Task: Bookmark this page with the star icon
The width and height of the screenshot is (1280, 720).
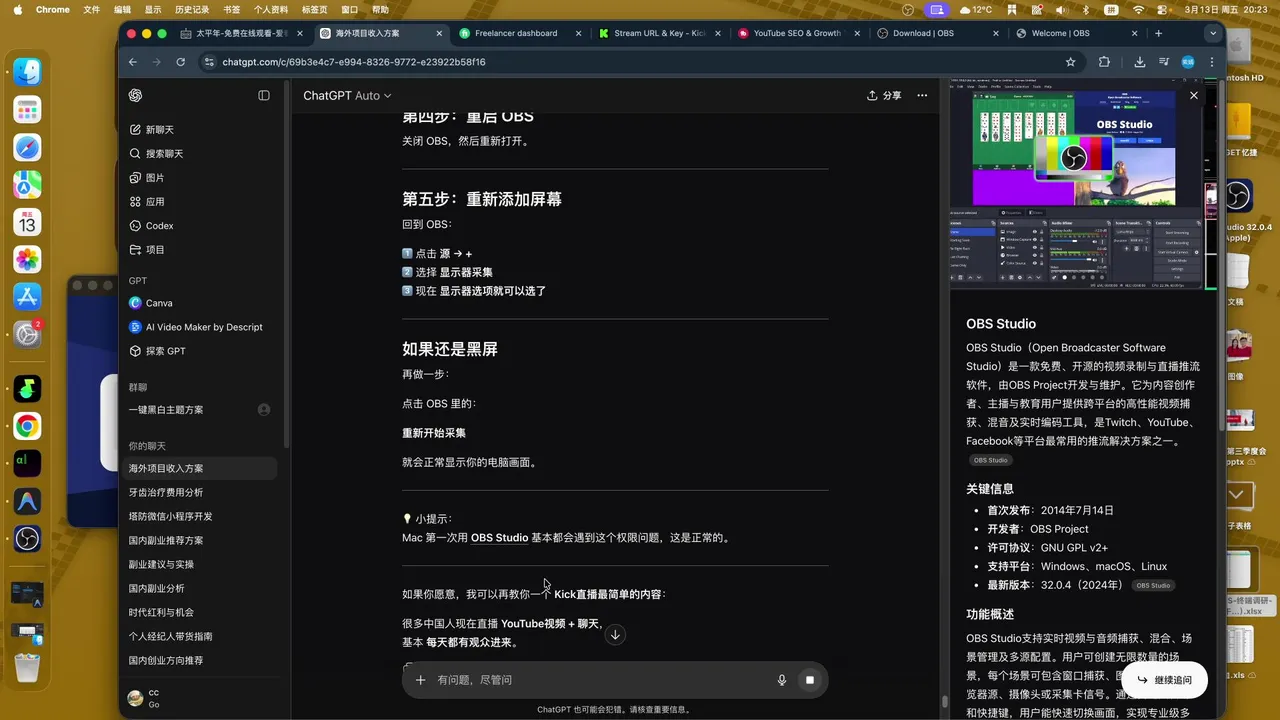Action: (1071, 62)
